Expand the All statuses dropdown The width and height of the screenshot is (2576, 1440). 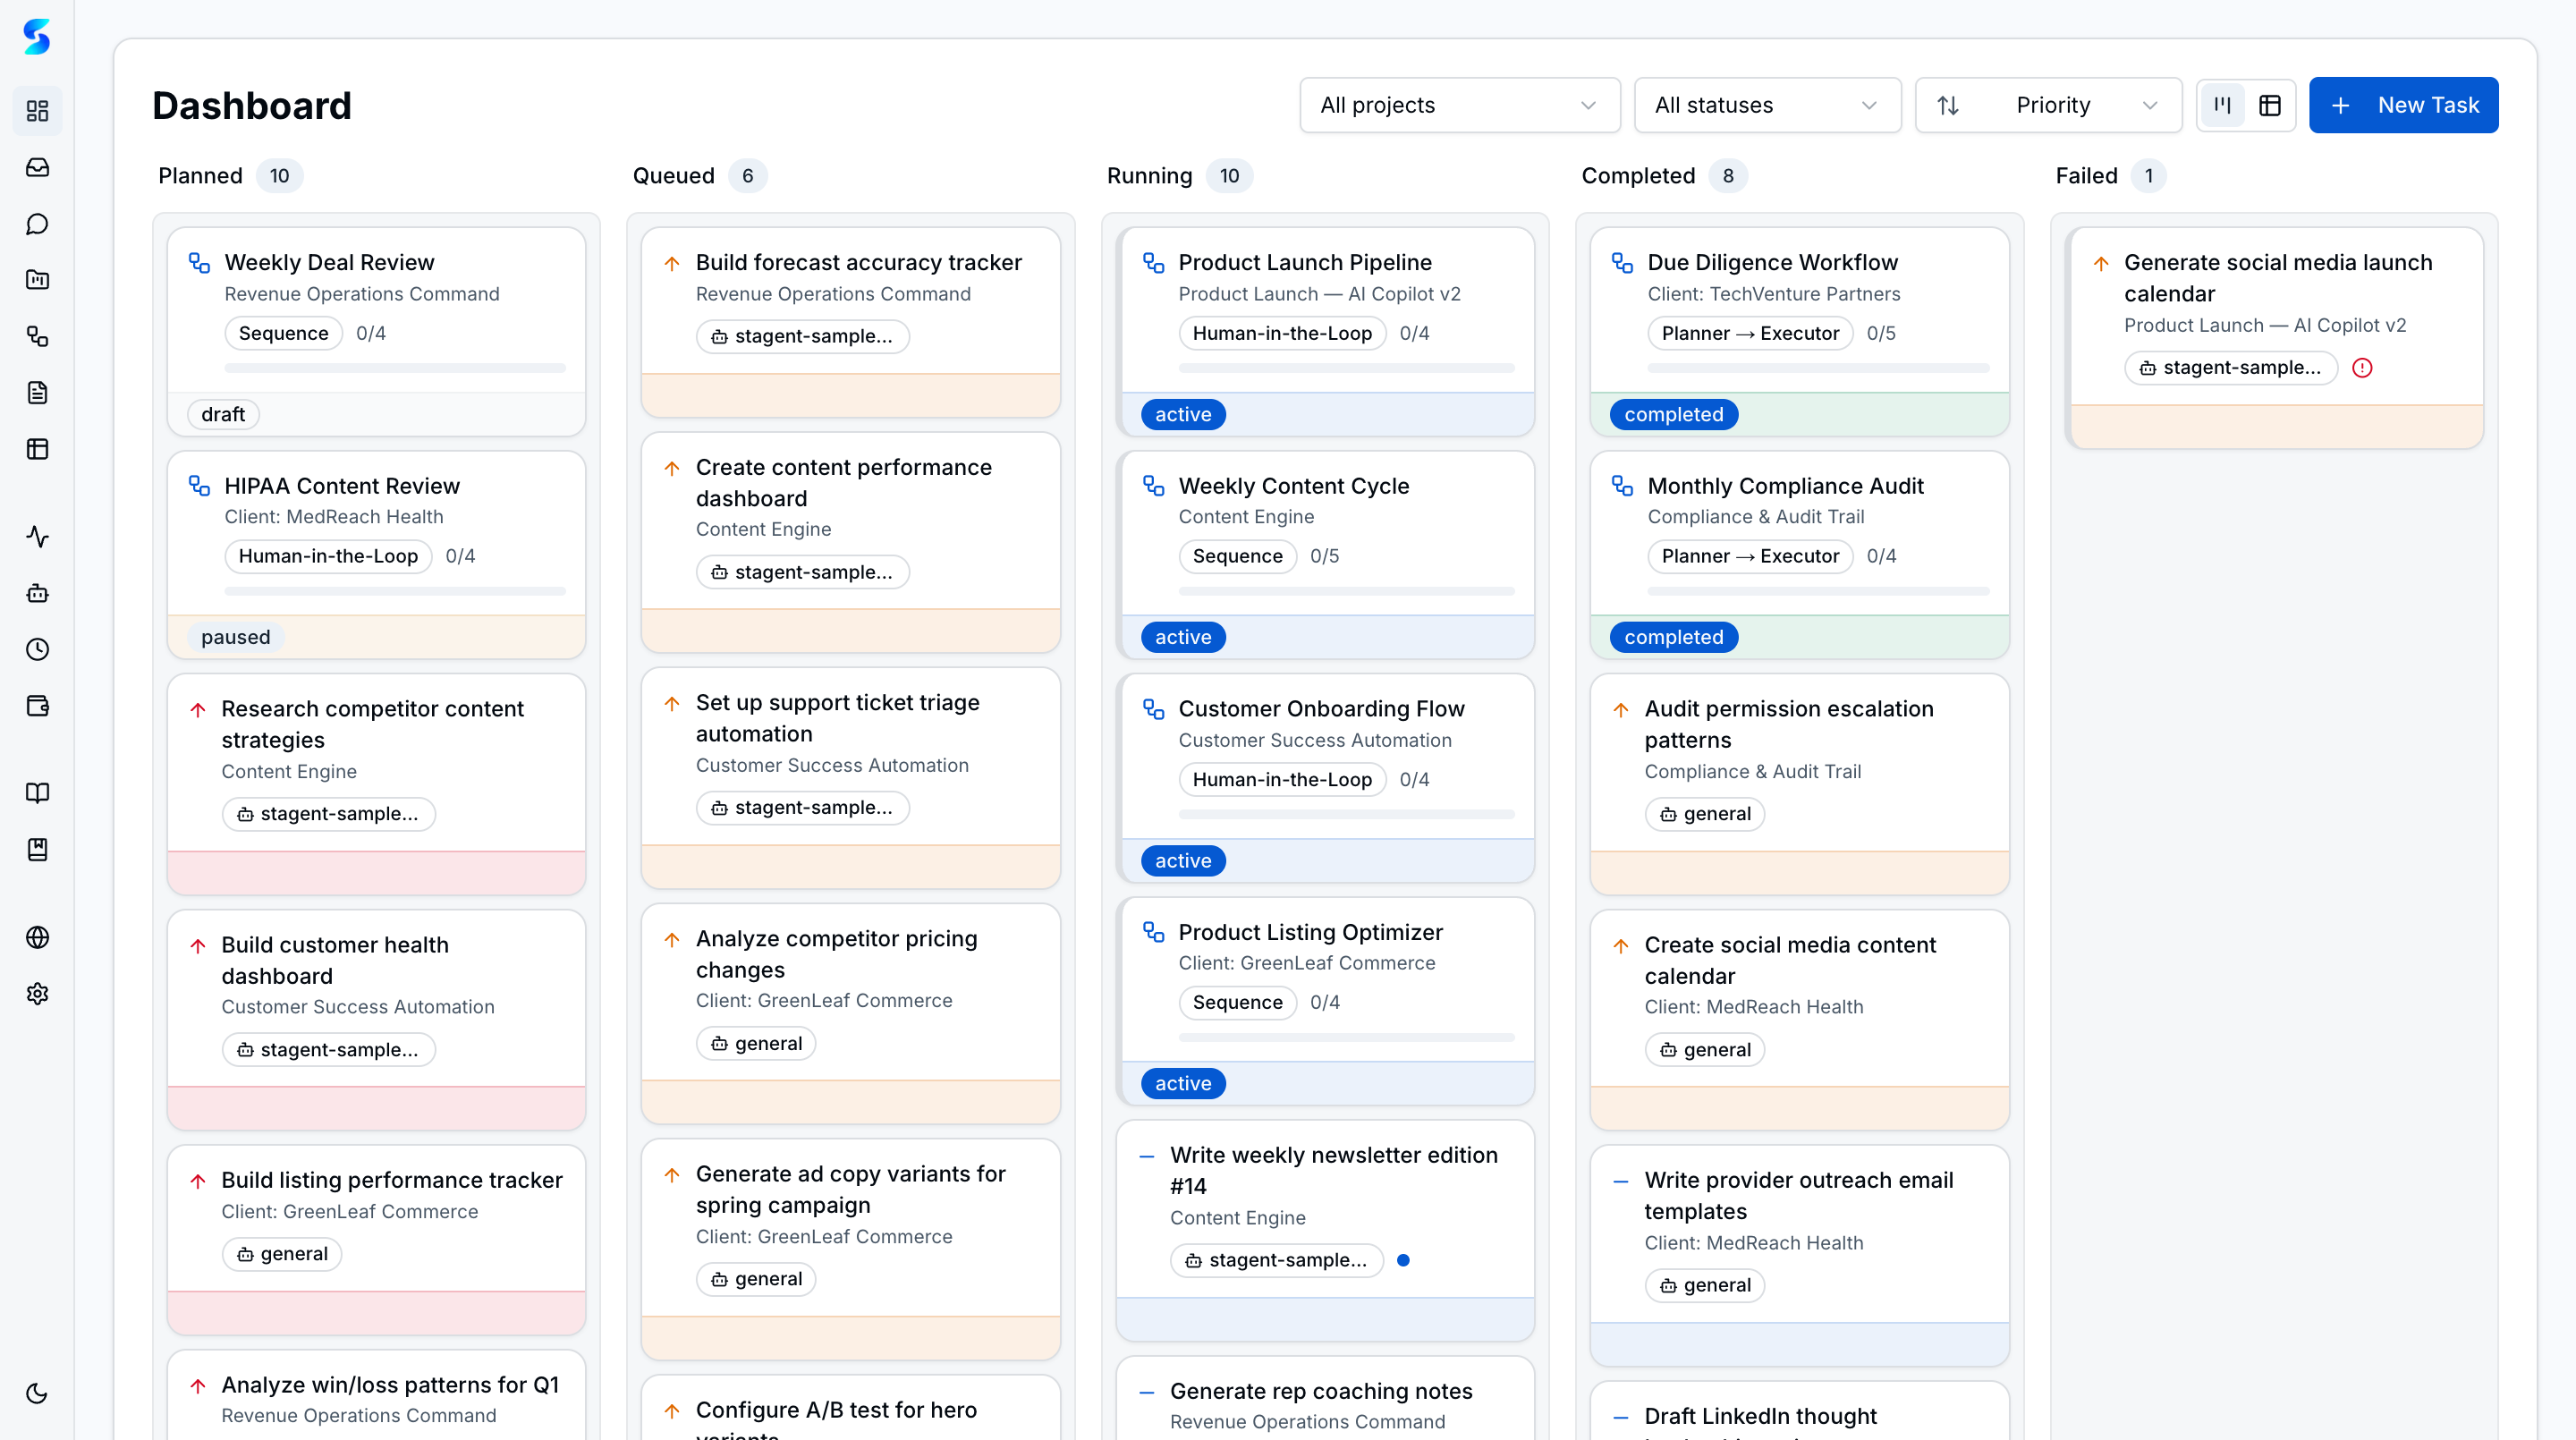point(1766,105)
